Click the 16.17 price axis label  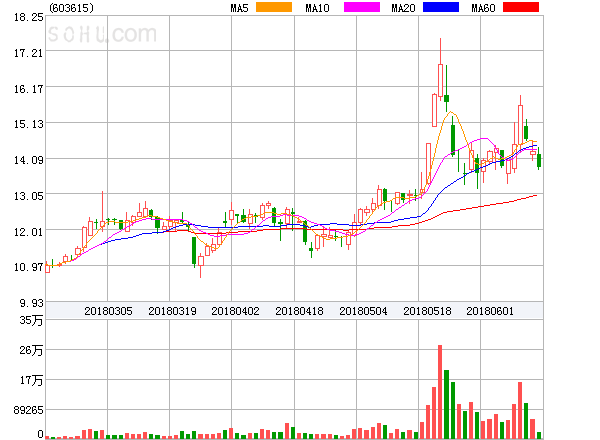click(29, 89)
